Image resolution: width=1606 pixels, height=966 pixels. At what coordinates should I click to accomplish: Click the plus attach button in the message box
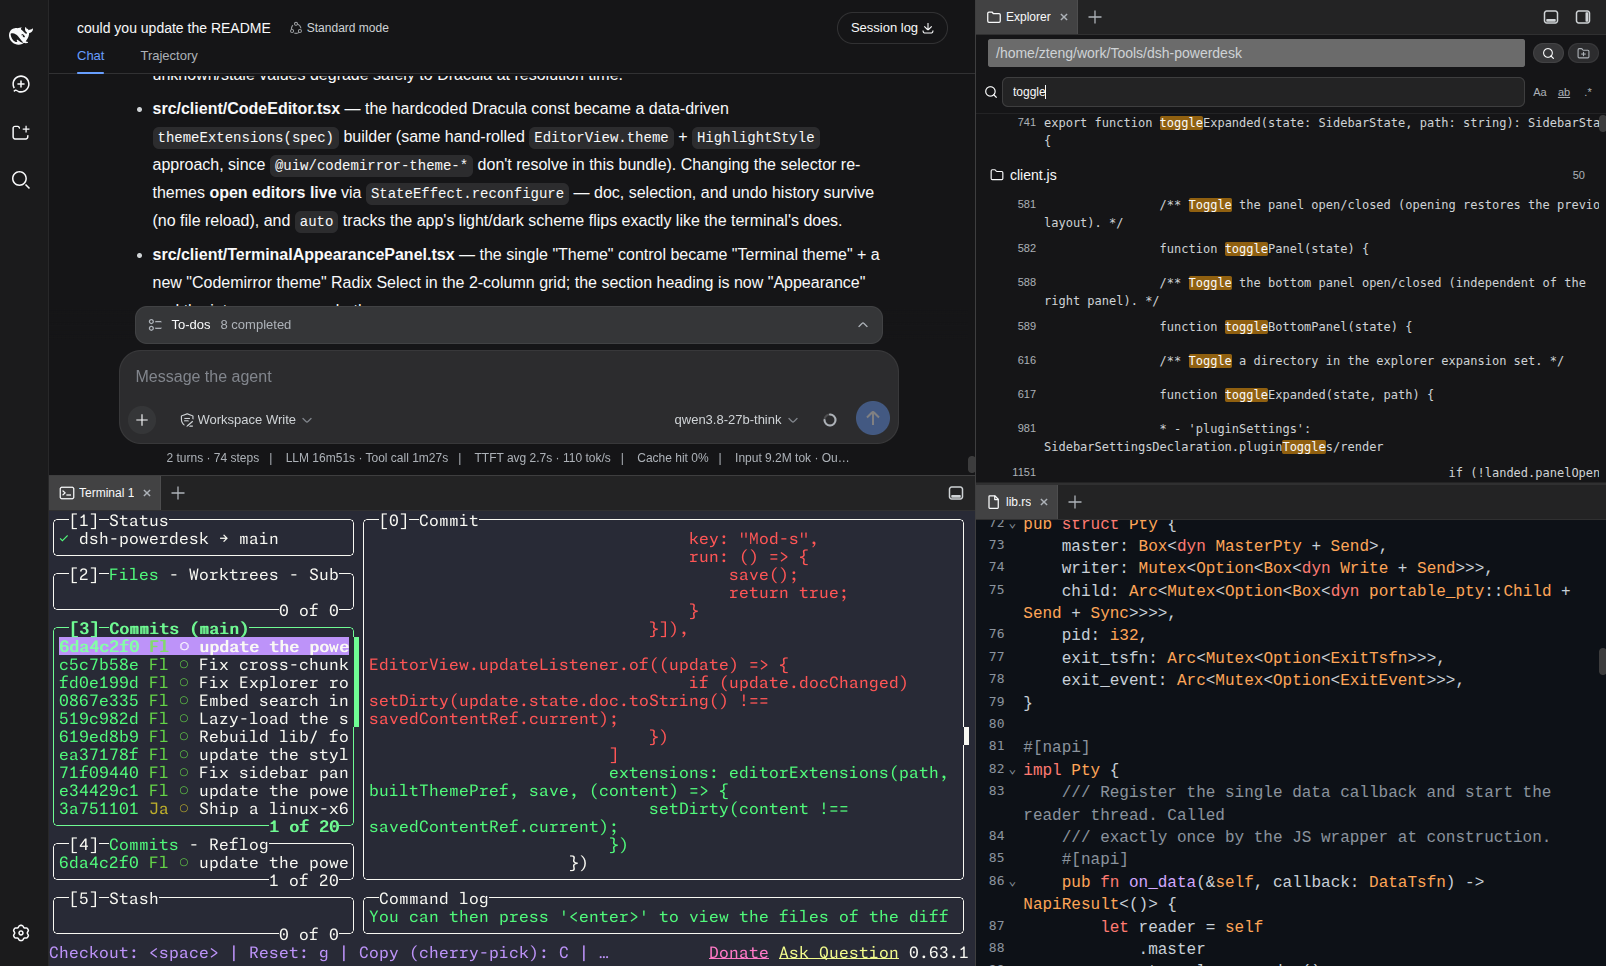[142, 420]
